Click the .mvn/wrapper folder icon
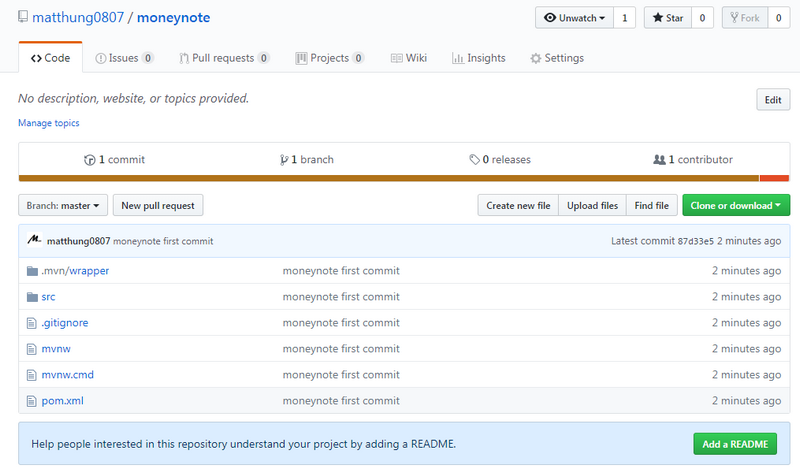The height and width of the screenshot is (473, 800). pos(32,271)
